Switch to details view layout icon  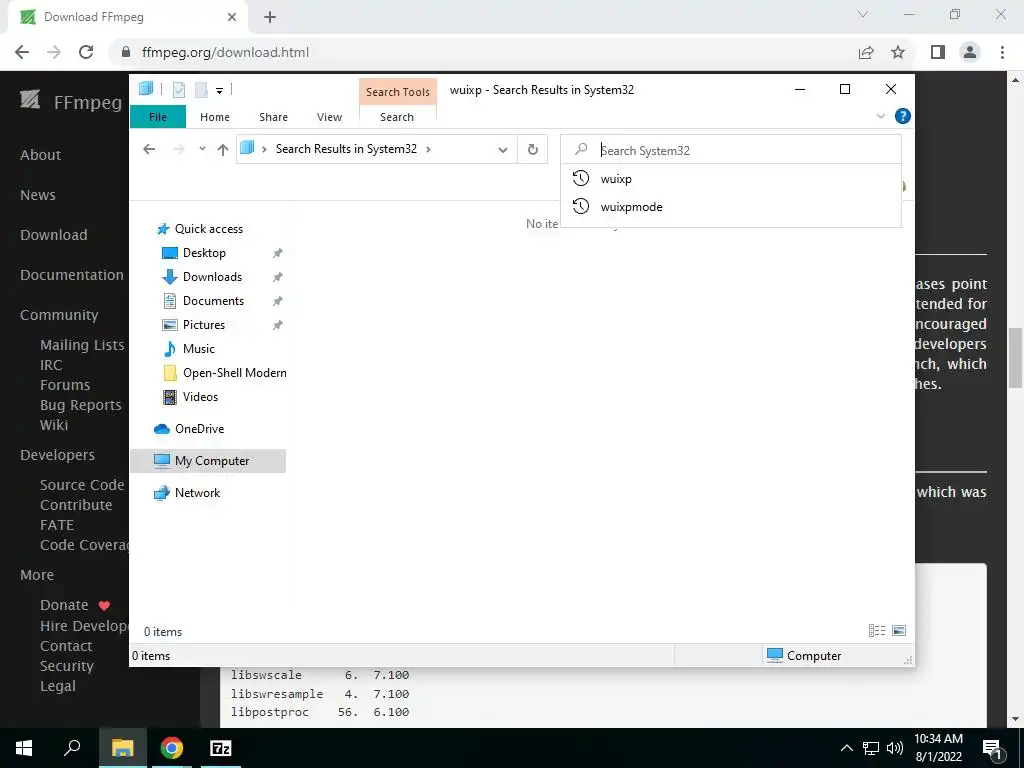pos(877,631)
